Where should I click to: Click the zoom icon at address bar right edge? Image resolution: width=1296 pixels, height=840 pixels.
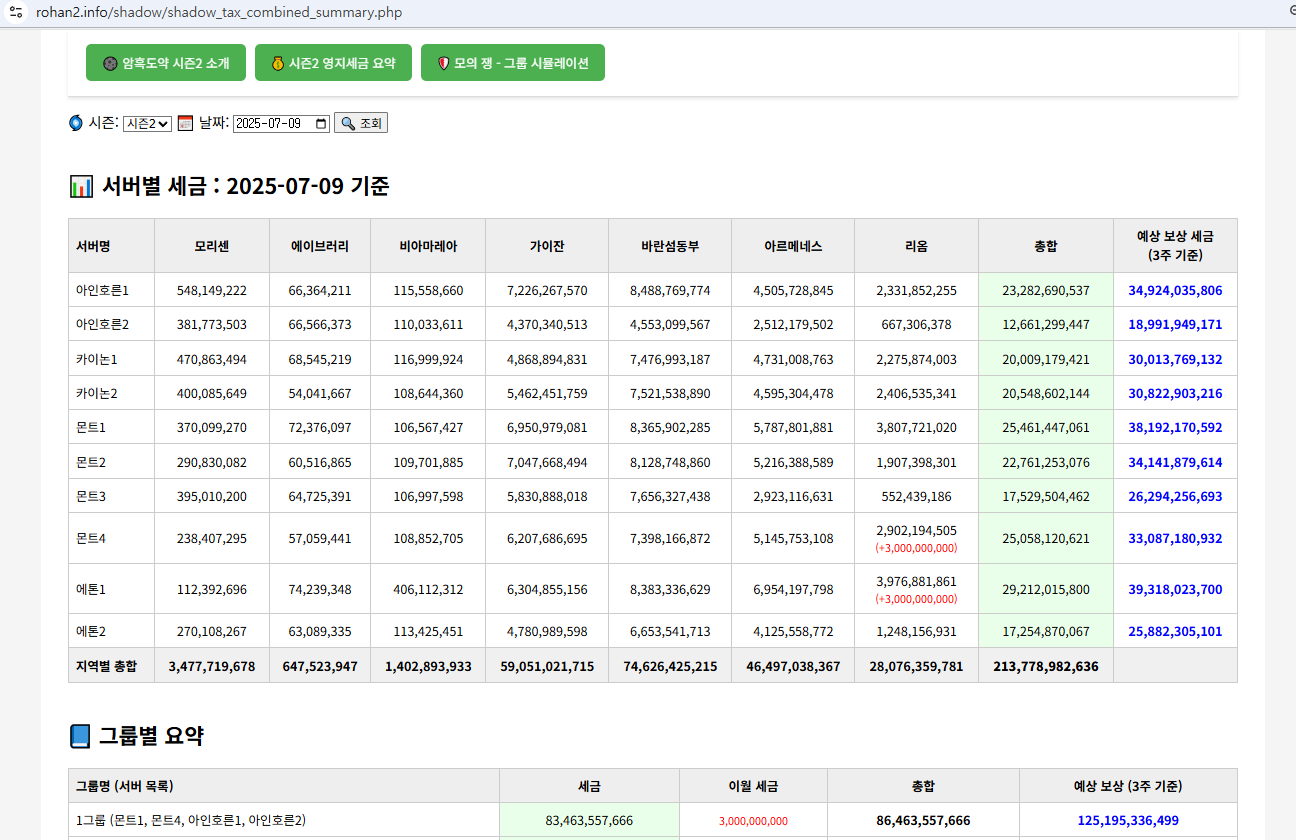click(x=1290, y=12)
